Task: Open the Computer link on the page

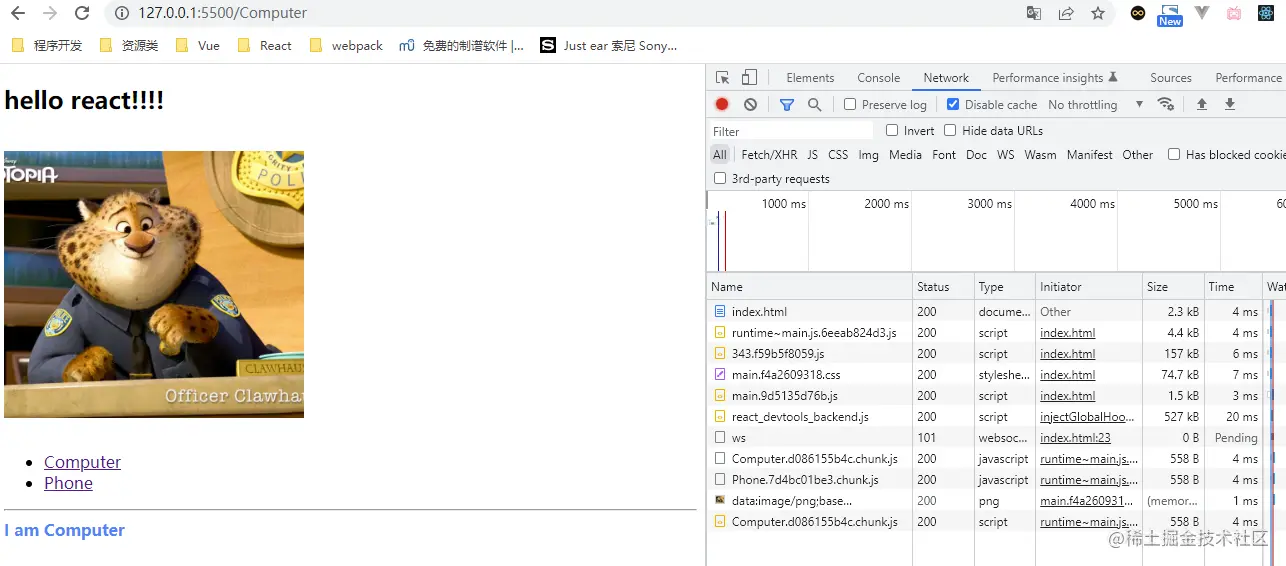Action: 82,462
